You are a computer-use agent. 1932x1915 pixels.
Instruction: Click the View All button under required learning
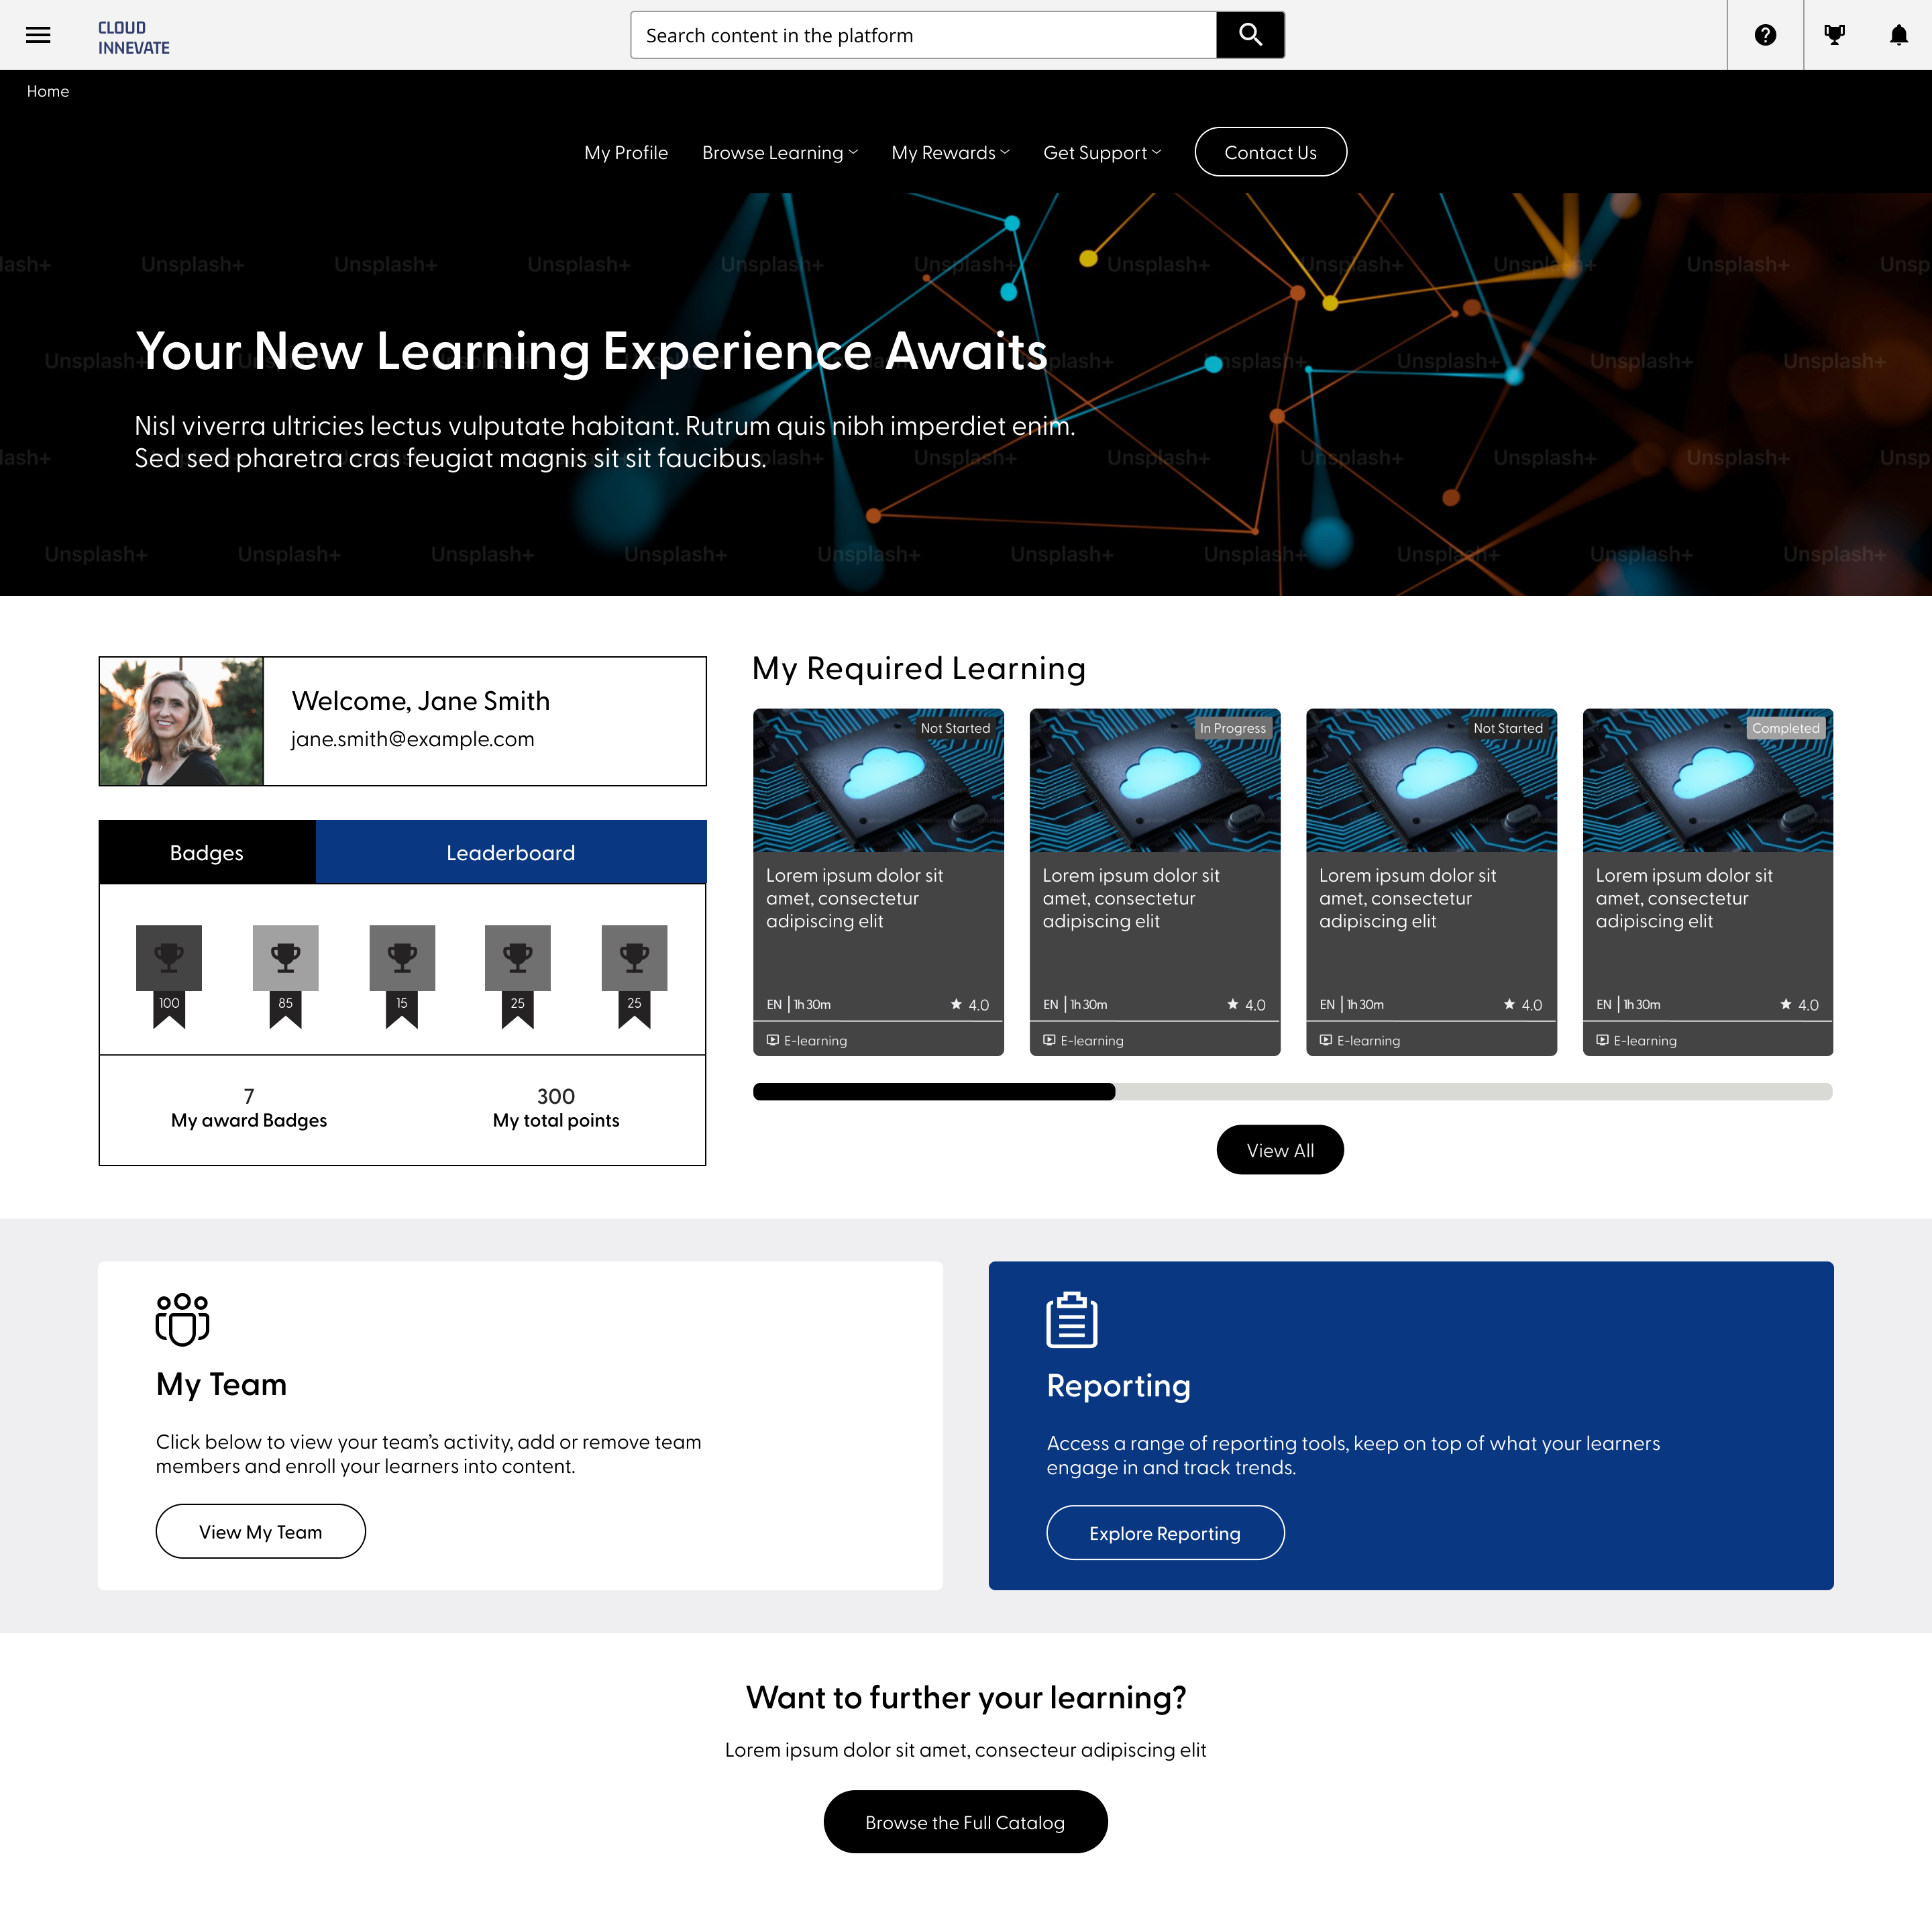1280,1150
